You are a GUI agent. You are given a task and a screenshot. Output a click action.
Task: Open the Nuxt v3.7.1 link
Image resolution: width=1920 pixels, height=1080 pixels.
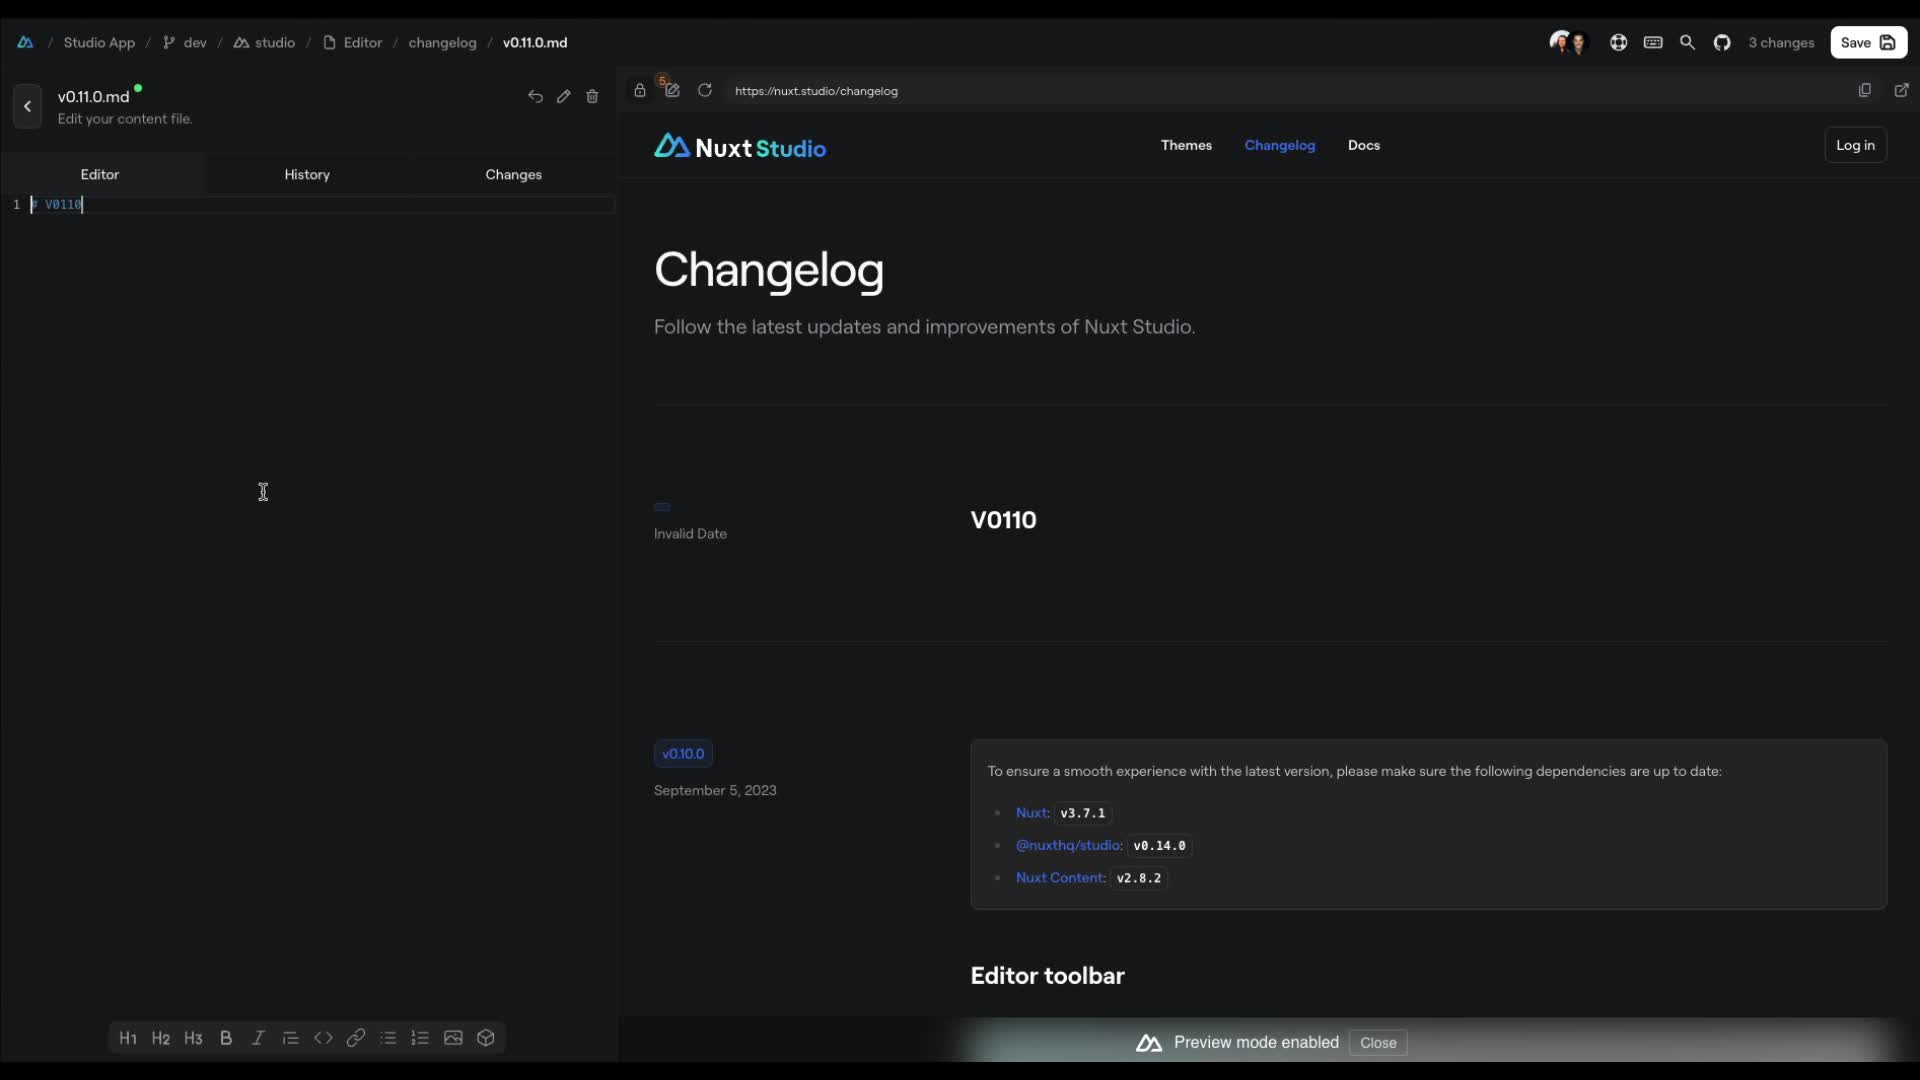1033,813
